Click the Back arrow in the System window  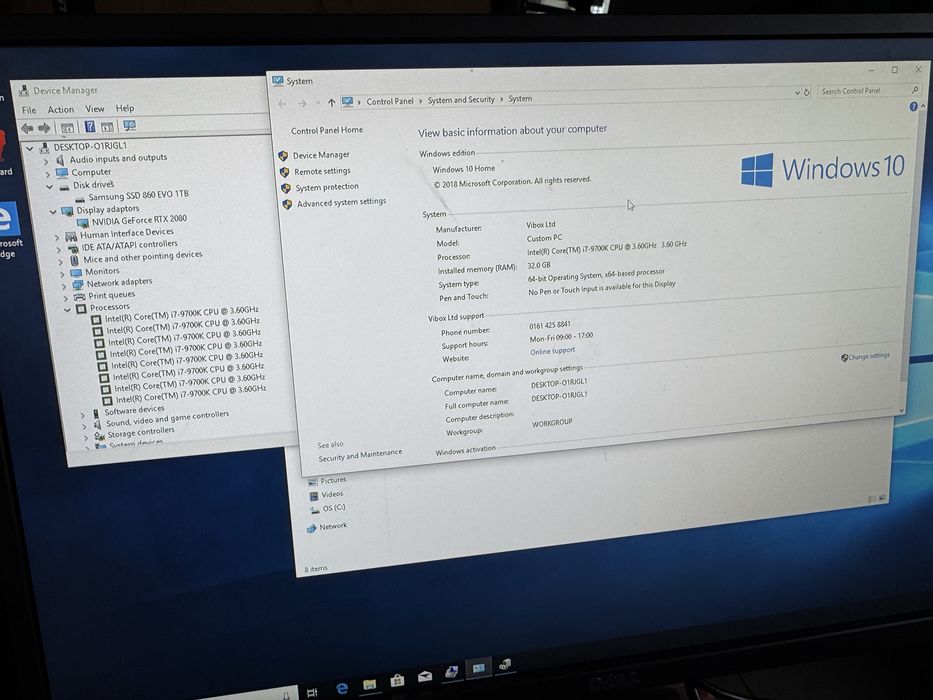coord(283,104)
